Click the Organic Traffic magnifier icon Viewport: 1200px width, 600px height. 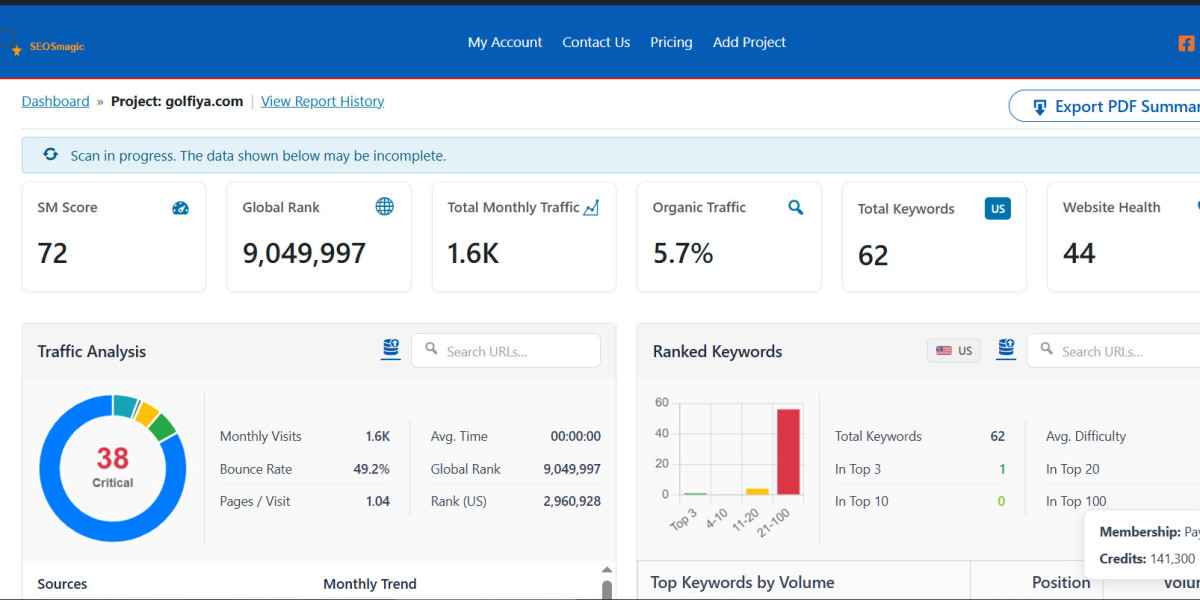[795, 208]
